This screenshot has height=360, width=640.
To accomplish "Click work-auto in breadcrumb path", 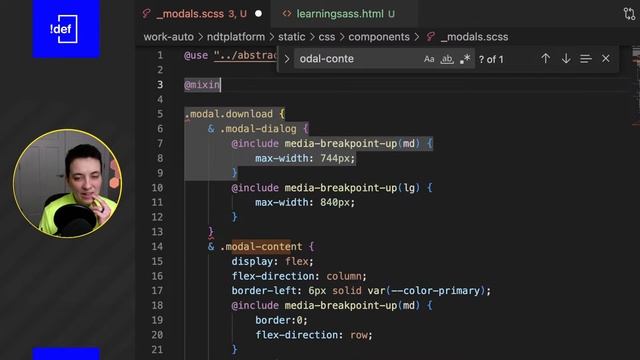I will pyautogui.click(x=169, y=37).
